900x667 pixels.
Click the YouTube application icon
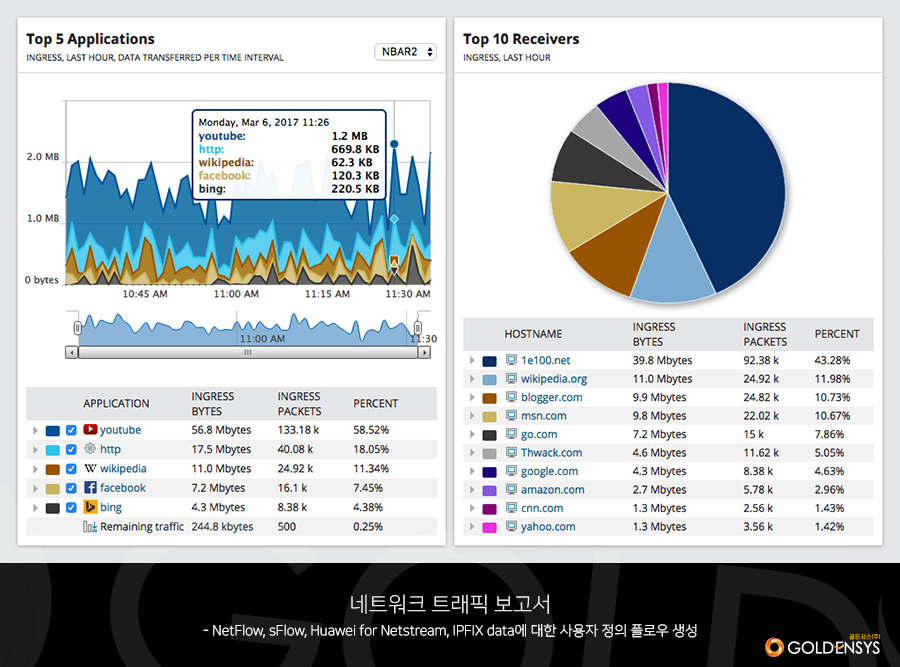pos(90,429)
